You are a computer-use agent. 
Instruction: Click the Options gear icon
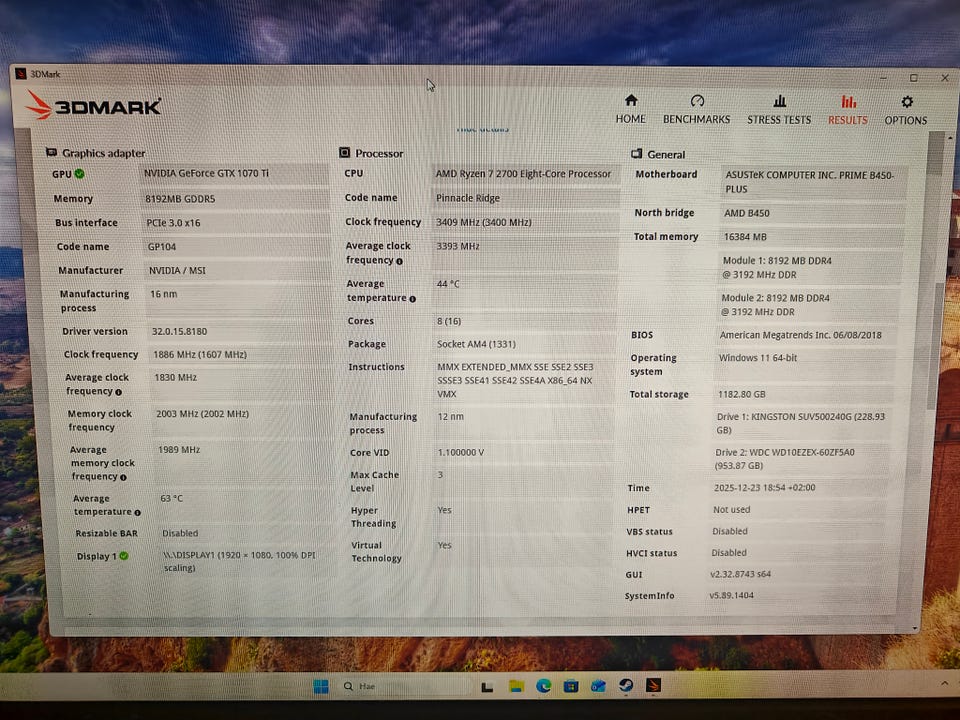(907, 102)
